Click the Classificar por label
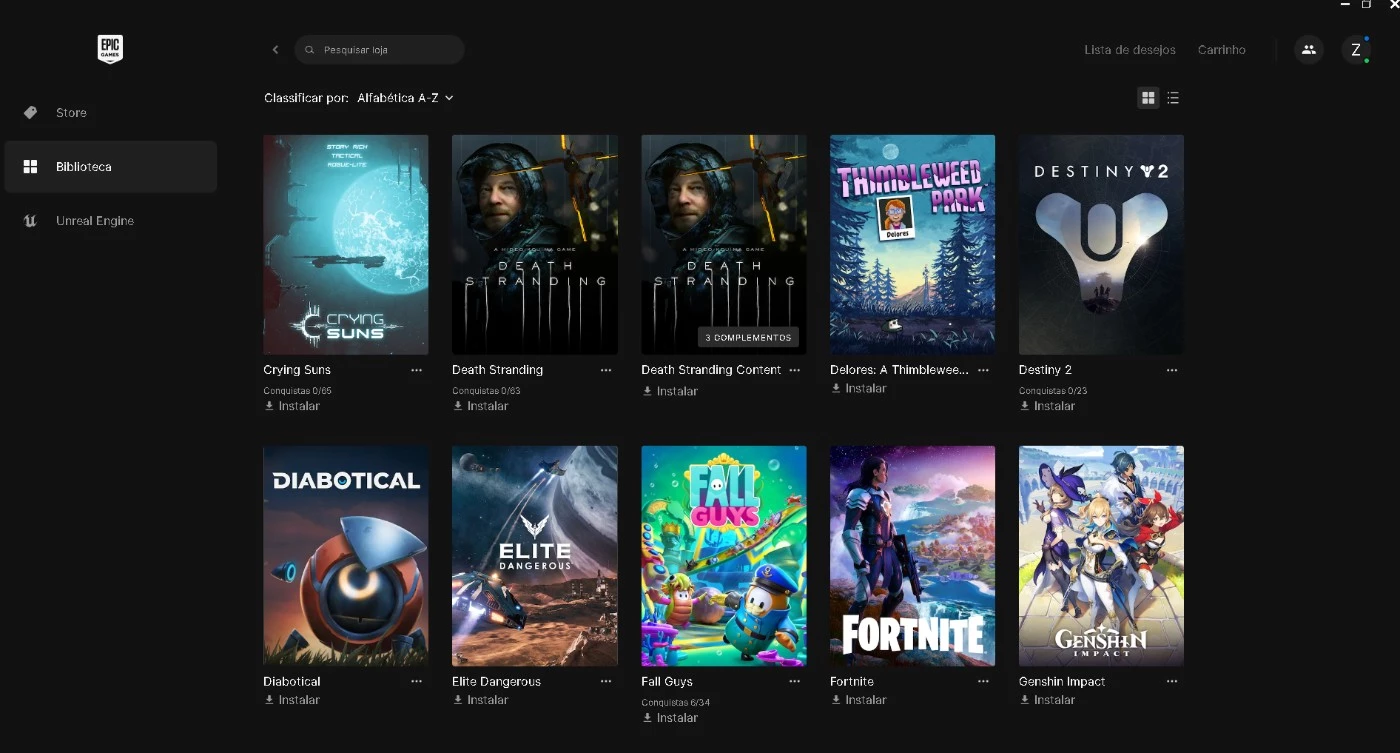1400x753 pixels. tap(306, 98)
